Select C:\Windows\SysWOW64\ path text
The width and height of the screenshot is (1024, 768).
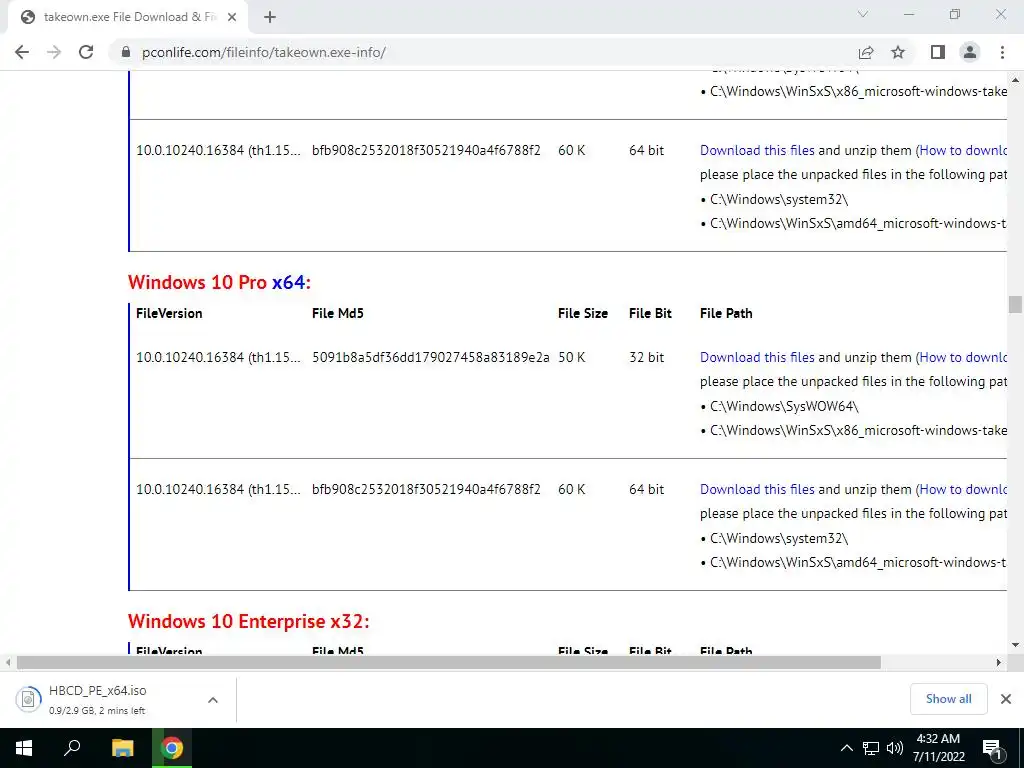tap(784, 406)
